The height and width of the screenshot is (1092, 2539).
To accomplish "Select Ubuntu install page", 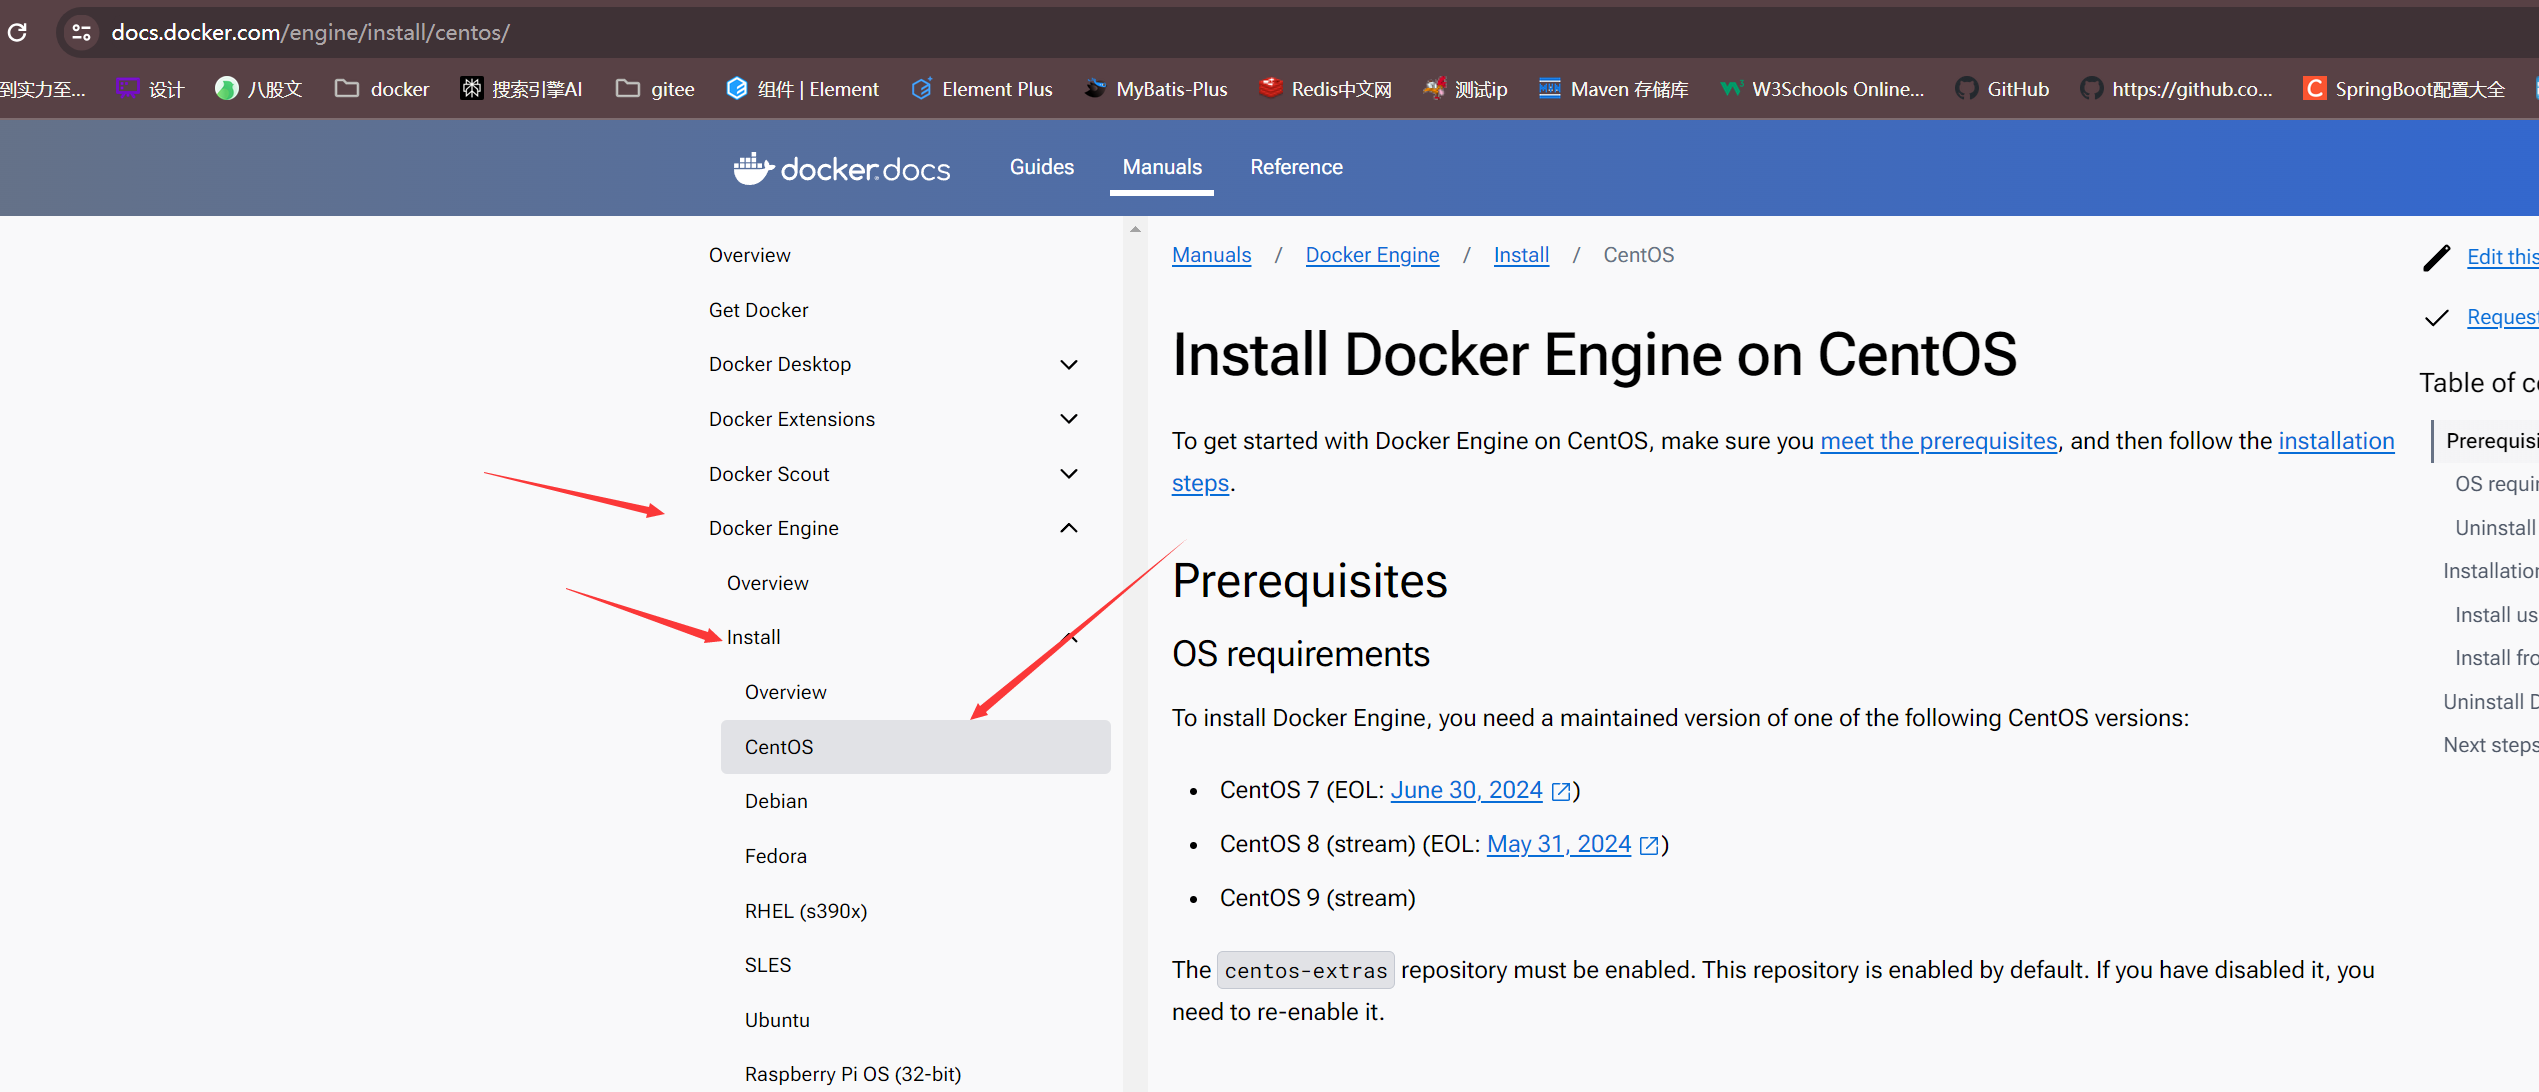I will coord(777,1020).
